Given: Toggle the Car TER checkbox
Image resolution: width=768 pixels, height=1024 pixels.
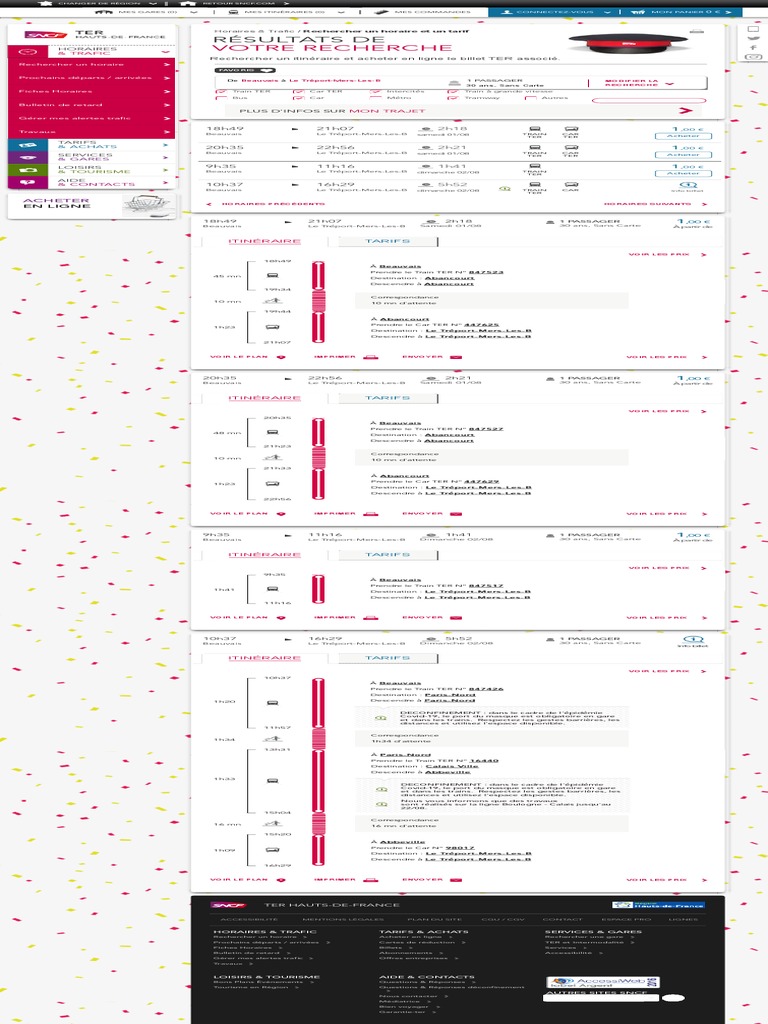Looking at the screenshot, I should [x=298, y=92].
